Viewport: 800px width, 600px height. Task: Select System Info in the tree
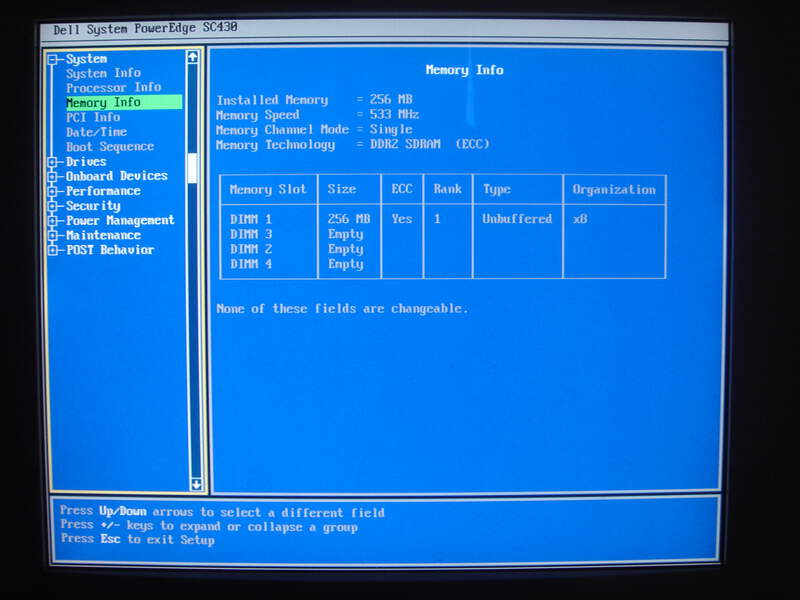(x=103, y=73)
